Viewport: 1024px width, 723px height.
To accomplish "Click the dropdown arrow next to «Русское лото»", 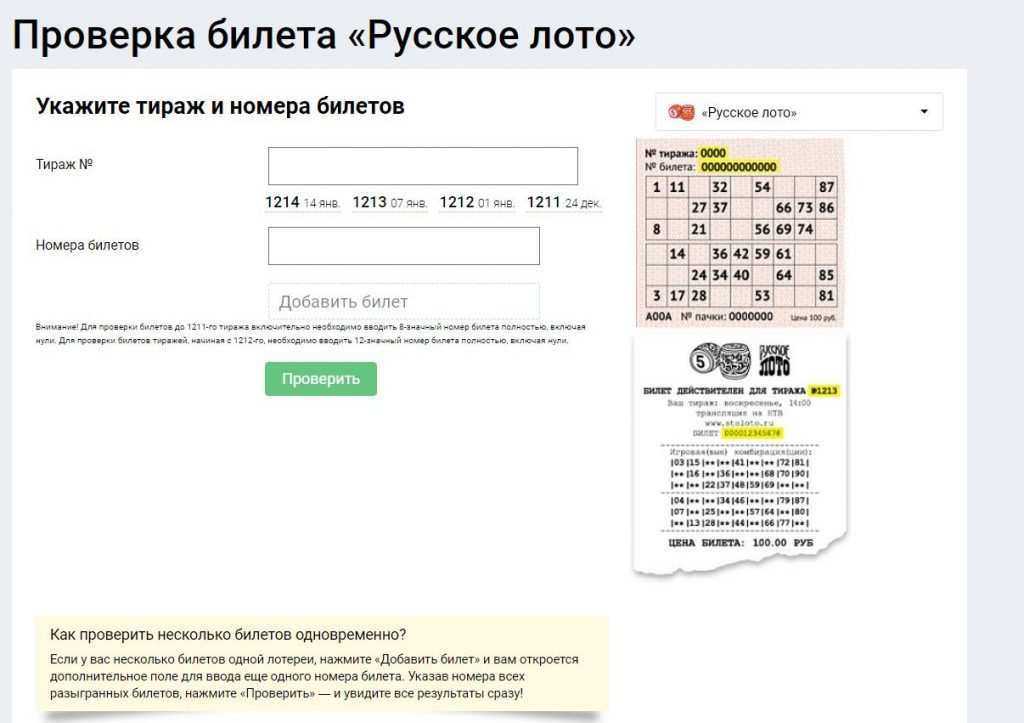I will [924, 112].
